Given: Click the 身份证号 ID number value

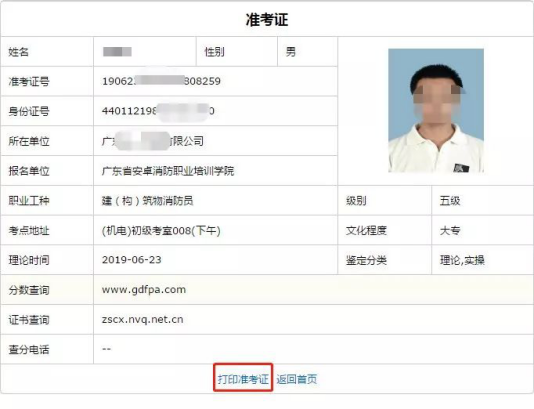Looking at the screenshot, I should [x=158, y=111].
